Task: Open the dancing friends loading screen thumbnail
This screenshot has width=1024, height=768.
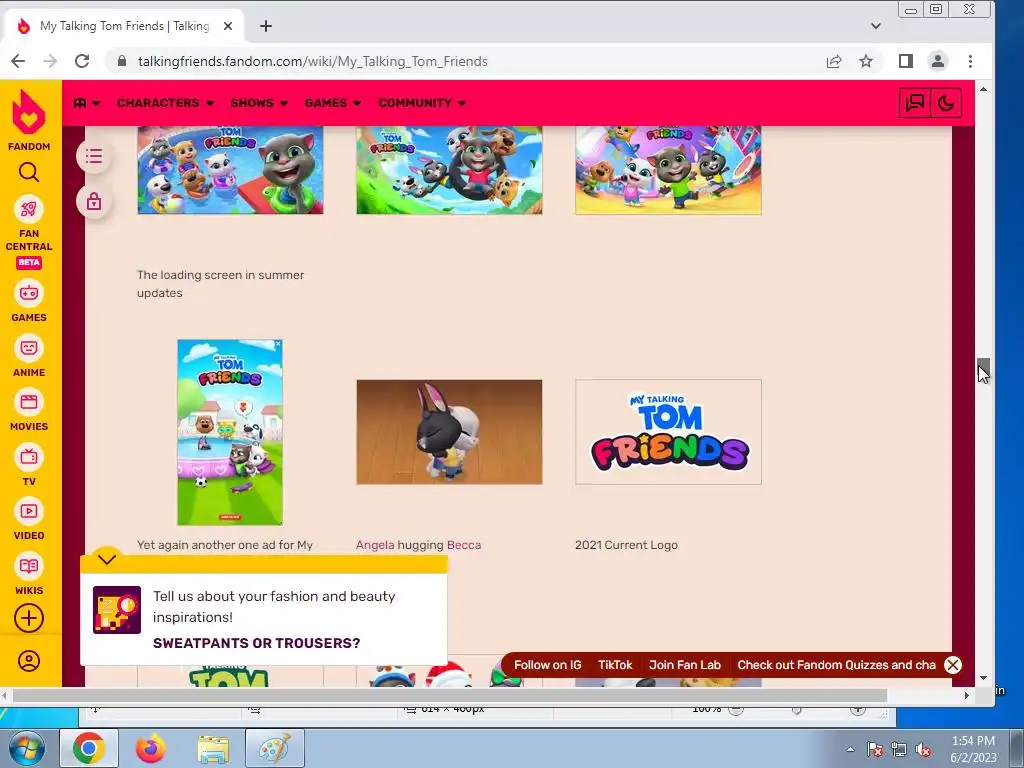Action: pos(668,170)
